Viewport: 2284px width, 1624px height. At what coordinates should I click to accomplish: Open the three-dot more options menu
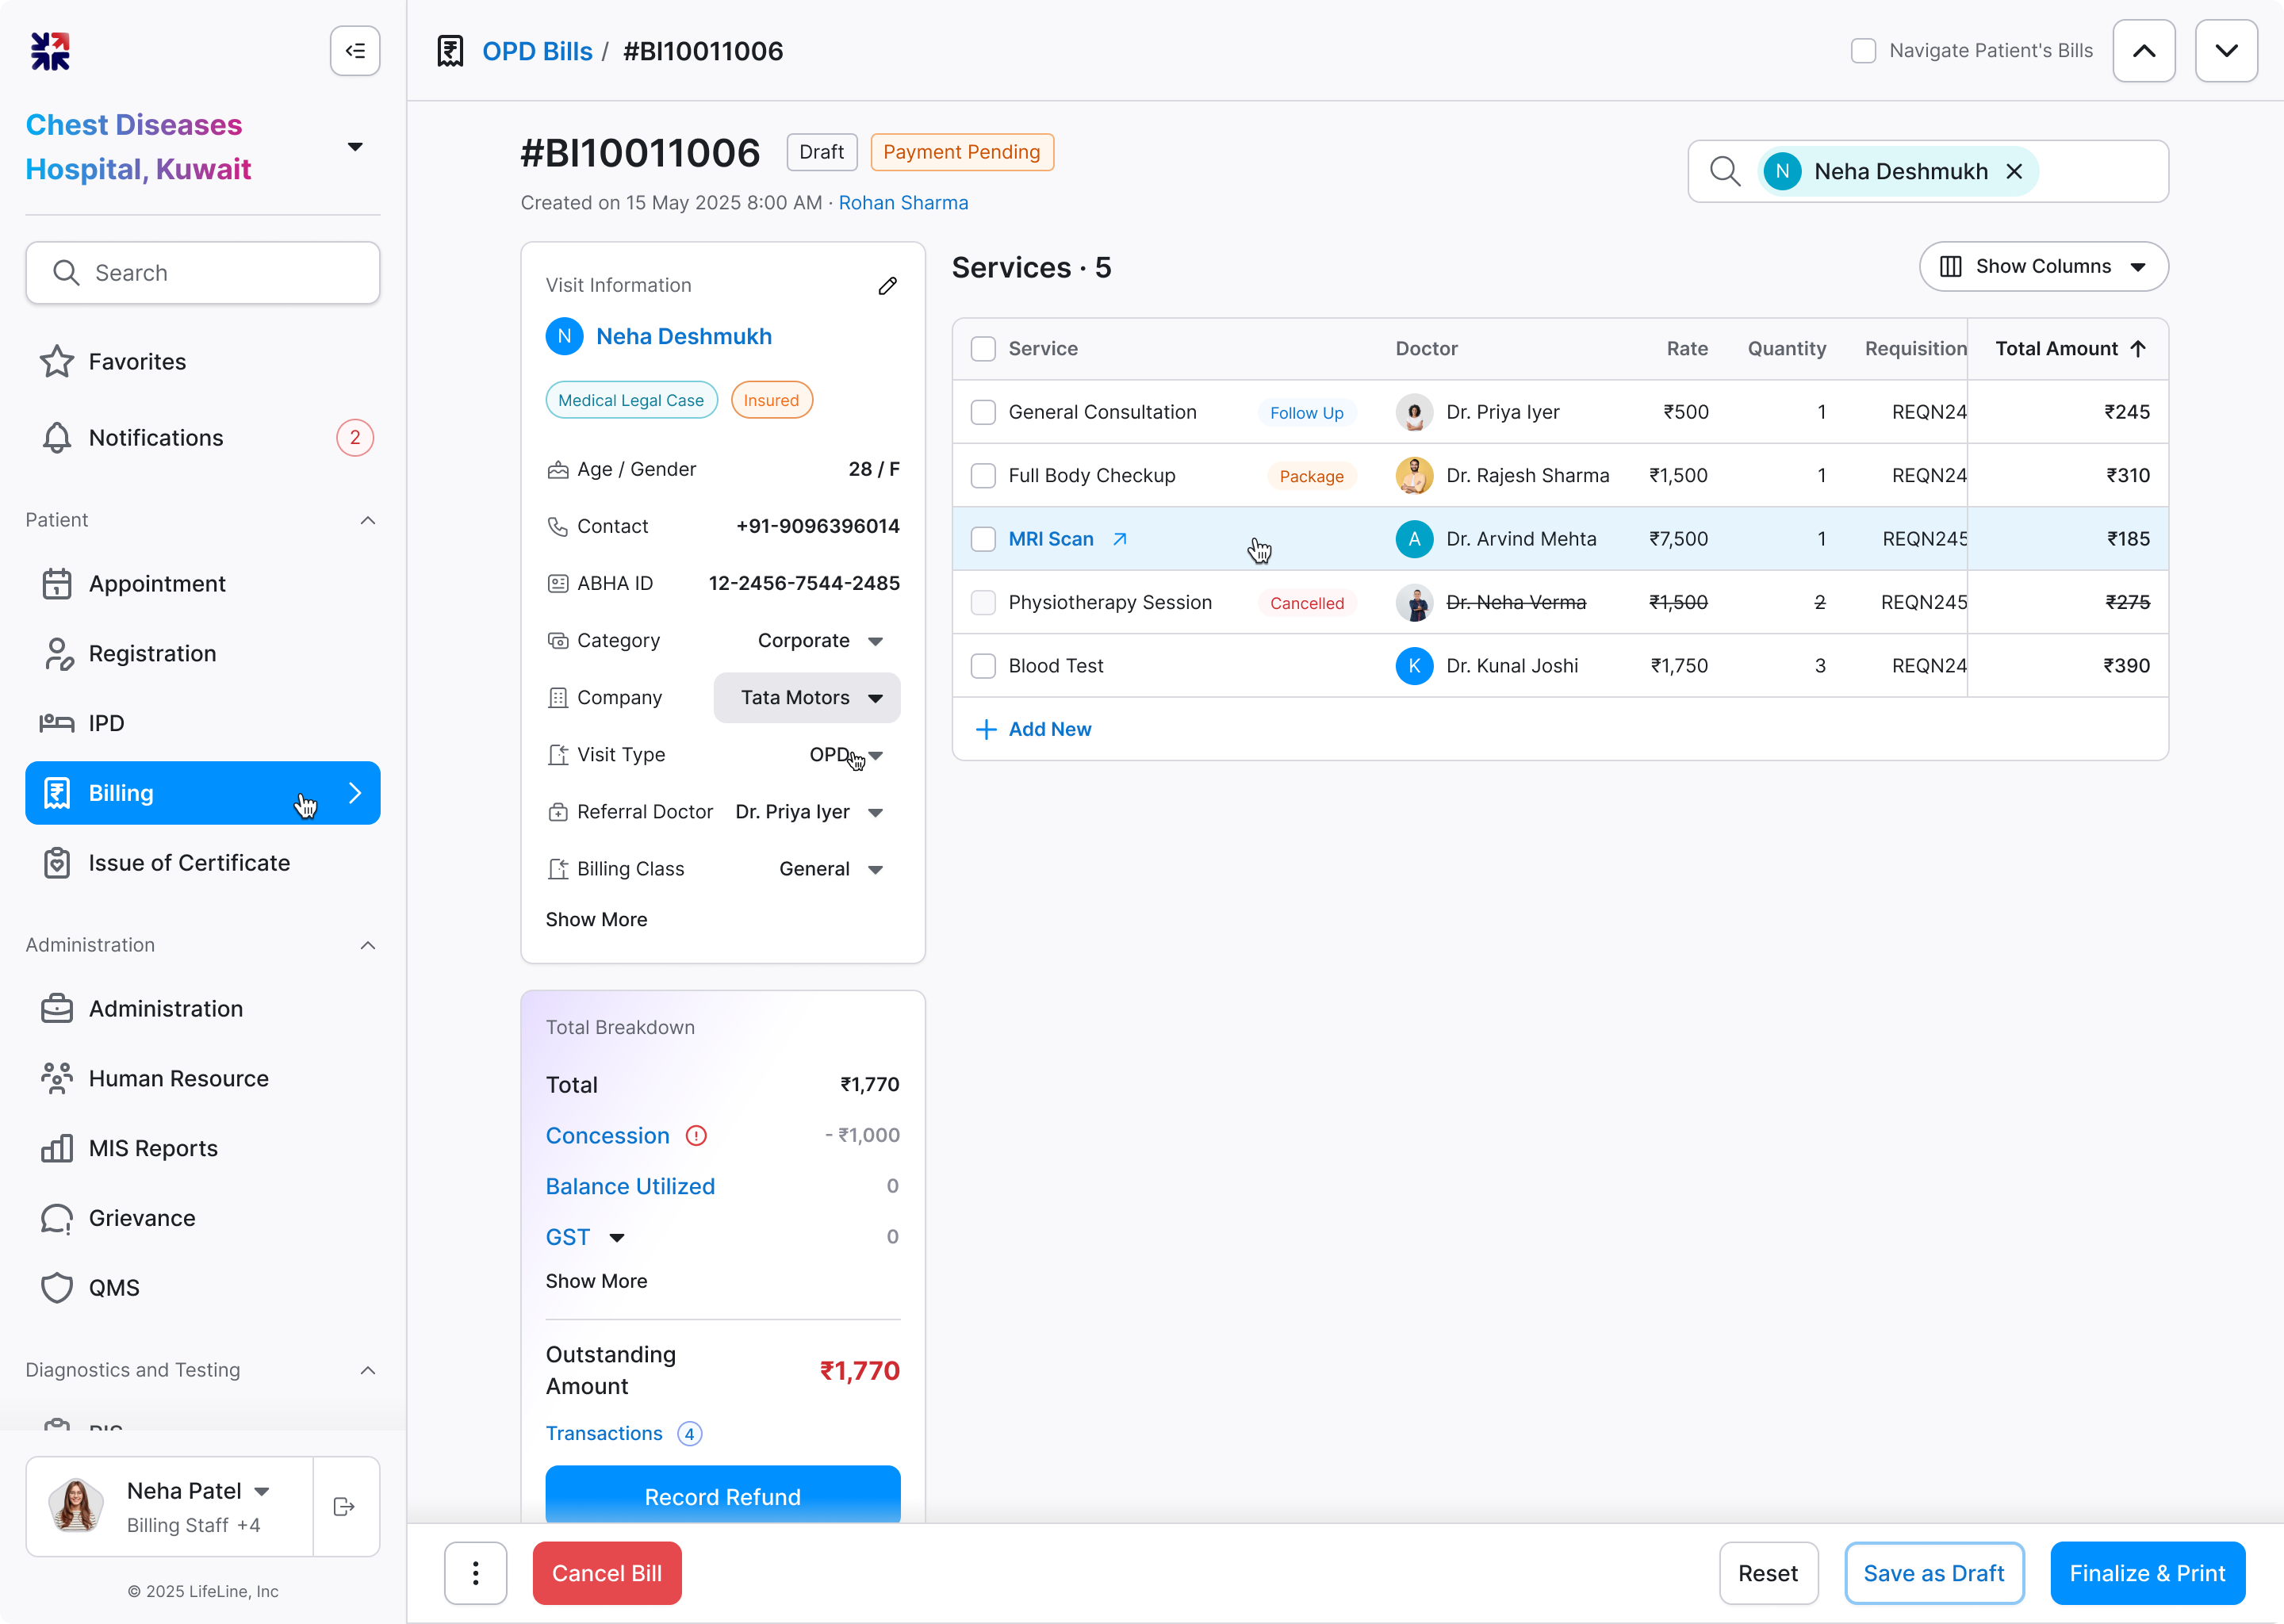coord(475,1573)
